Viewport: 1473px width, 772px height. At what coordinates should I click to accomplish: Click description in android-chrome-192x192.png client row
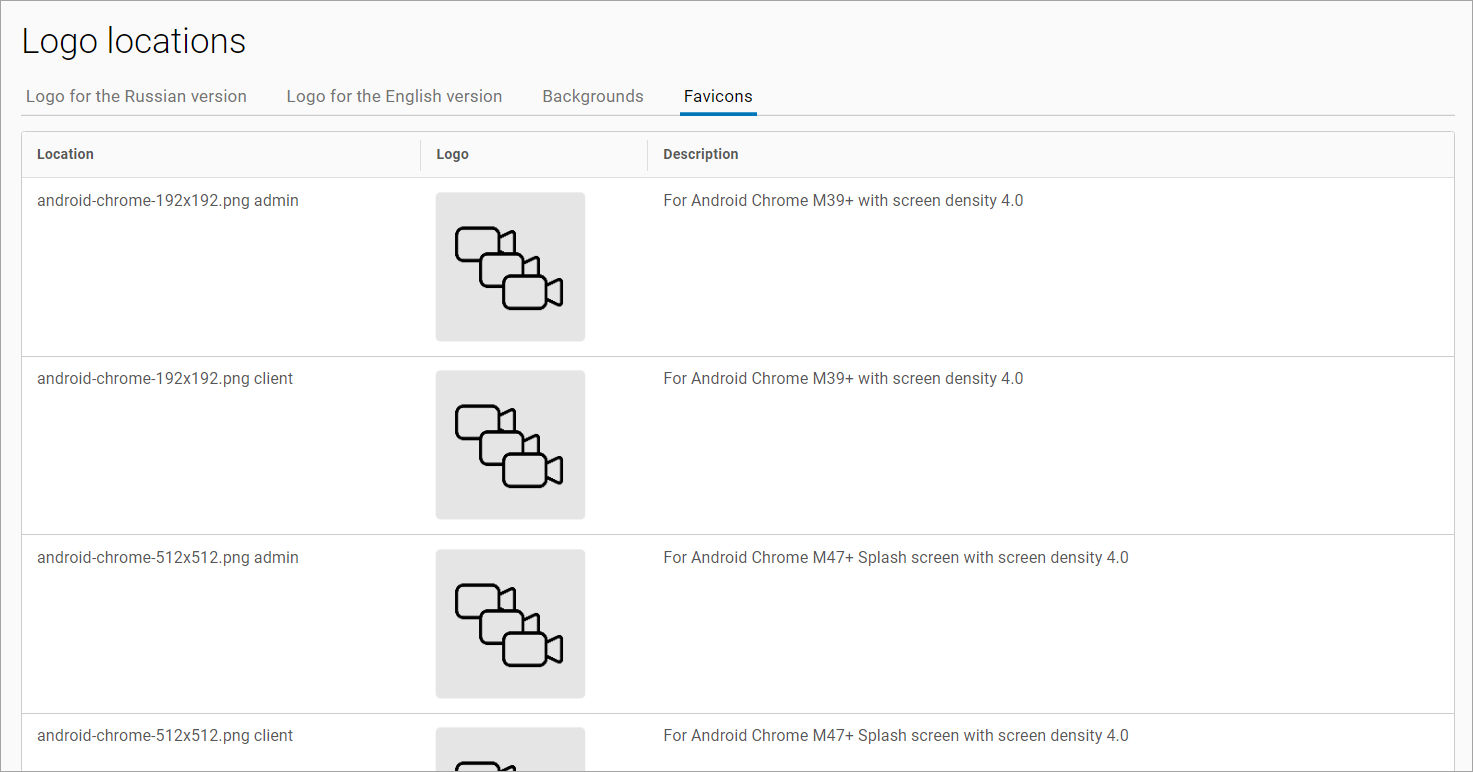click(843, 379)
